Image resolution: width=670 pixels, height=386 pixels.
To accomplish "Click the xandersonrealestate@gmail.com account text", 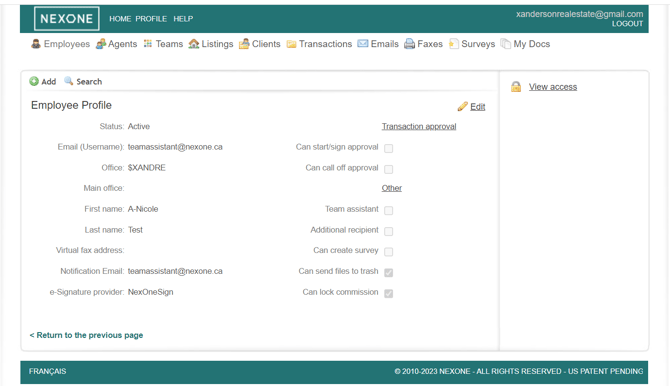I will coord(579,14).
